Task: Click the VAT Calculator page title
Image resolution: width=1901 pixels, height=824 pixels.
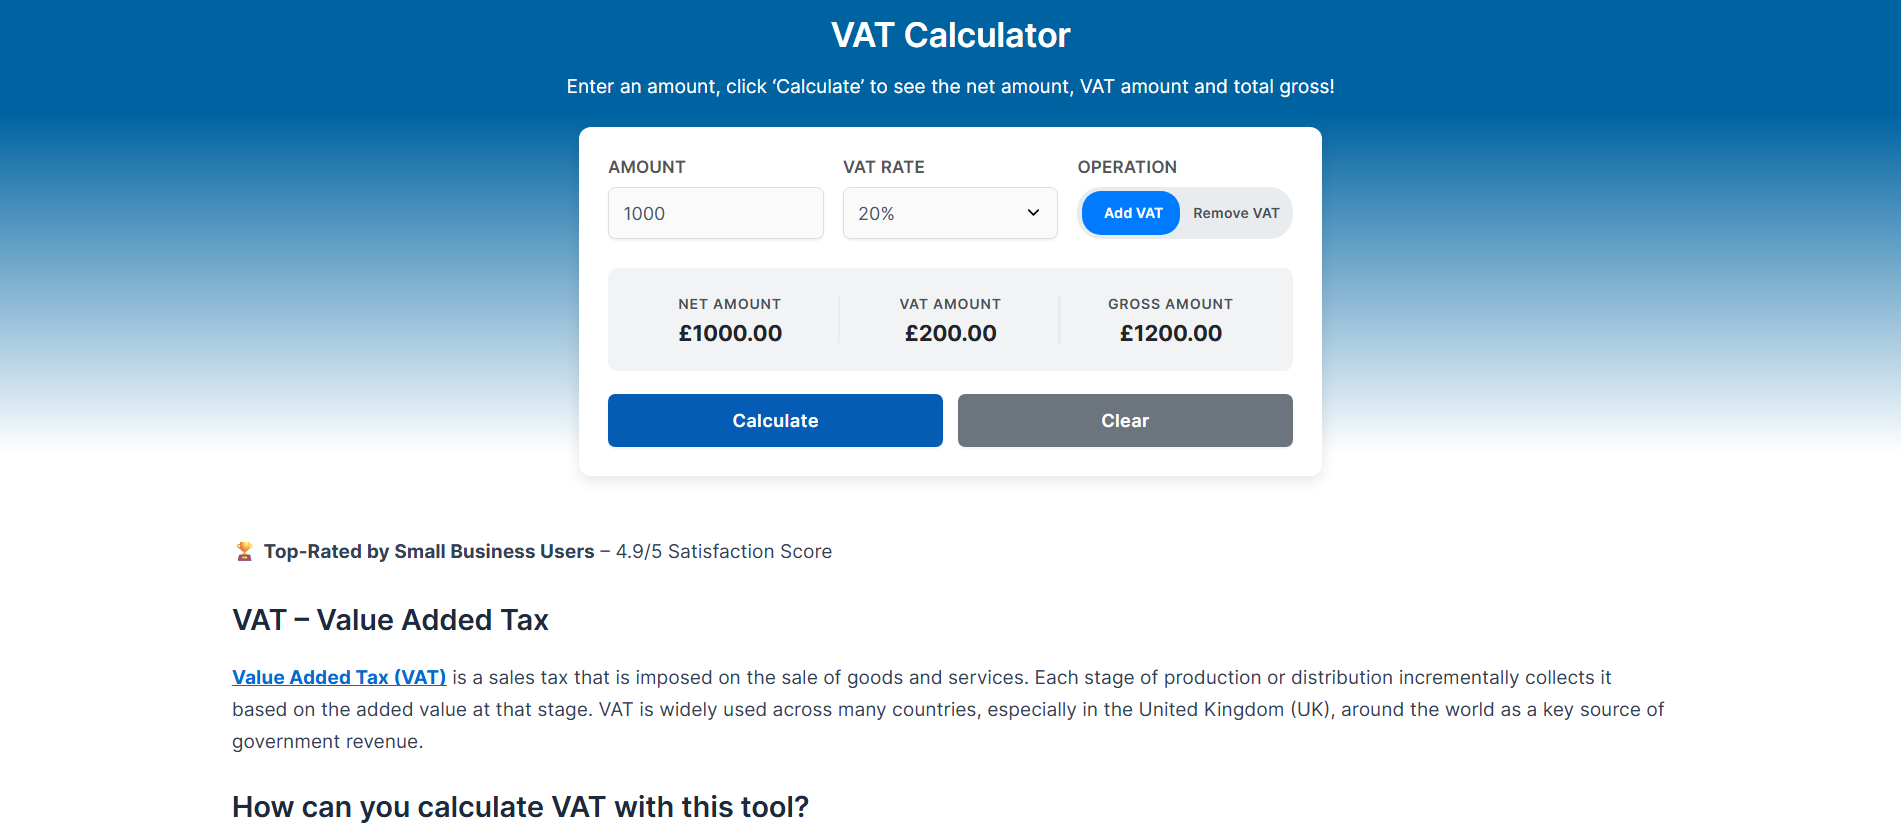Action: (x=949, y=34)
